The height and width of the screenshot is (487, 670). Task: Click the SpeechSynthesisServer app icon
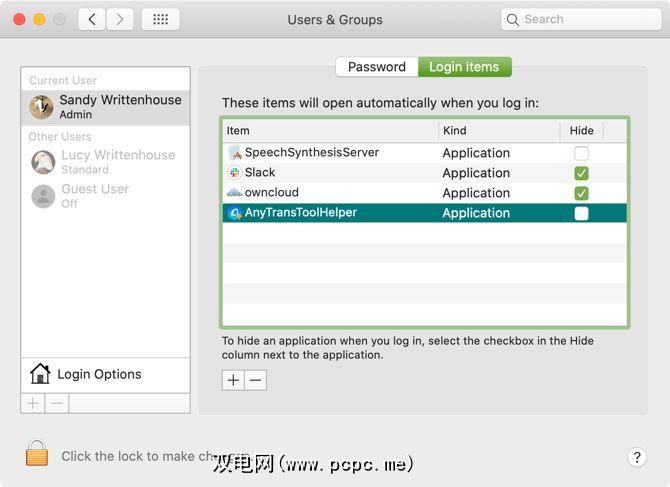[x=235, y=153]
